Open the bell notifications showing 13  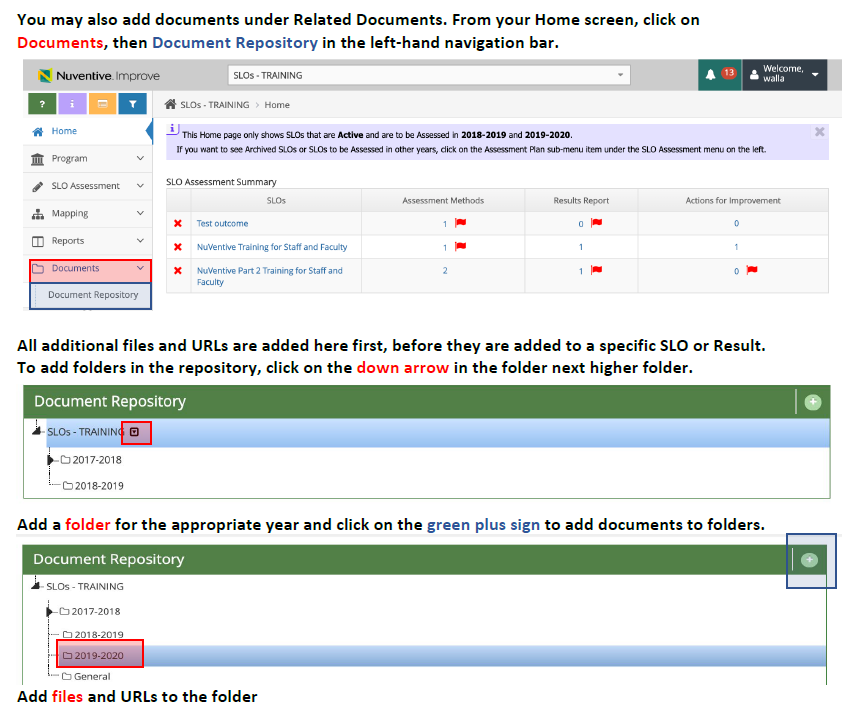[718, 75]
